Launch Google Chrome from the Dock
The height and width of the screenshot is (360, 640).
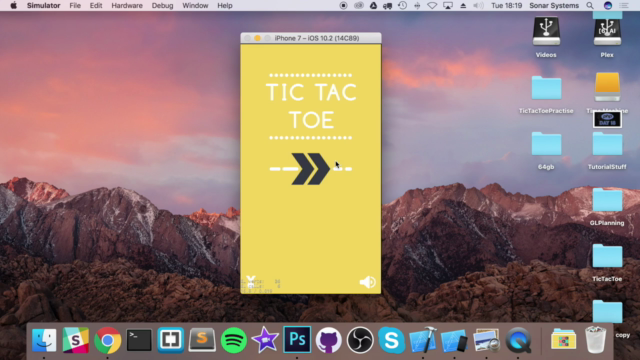click(x=107, y=340)
